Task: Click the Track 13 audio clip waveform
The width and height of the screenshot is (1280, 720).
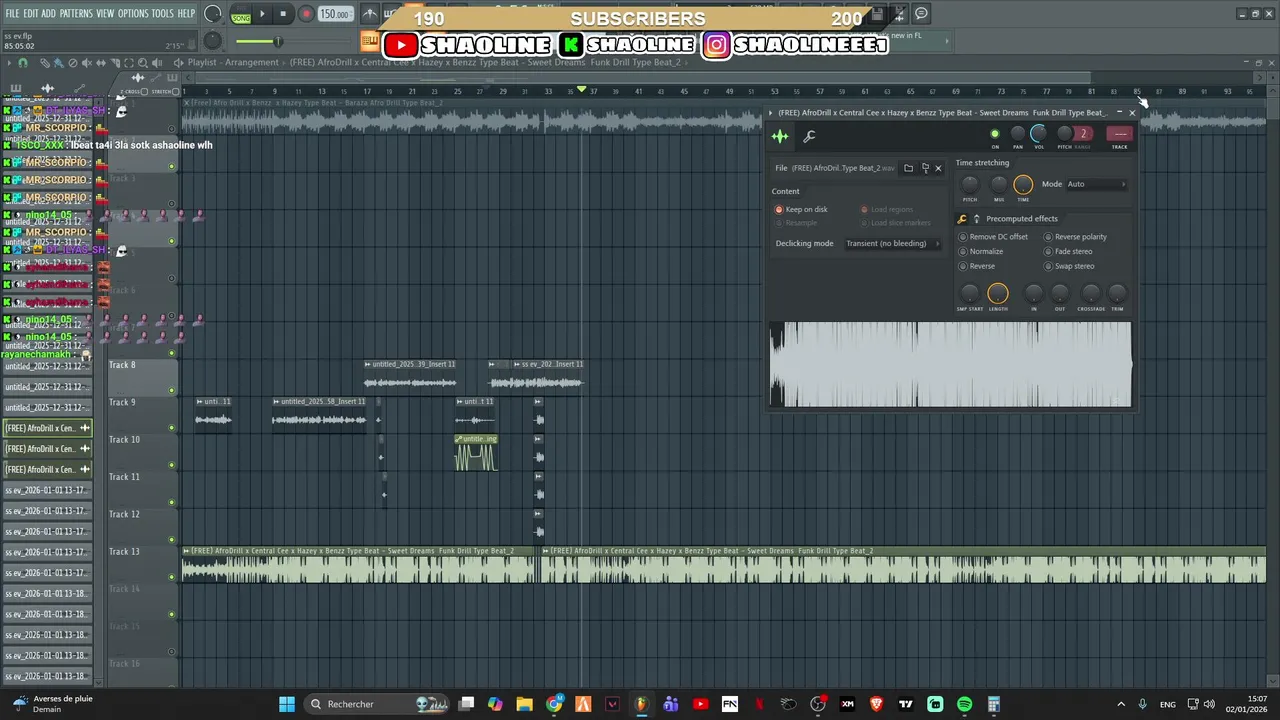Action: (x=724, y=570)
